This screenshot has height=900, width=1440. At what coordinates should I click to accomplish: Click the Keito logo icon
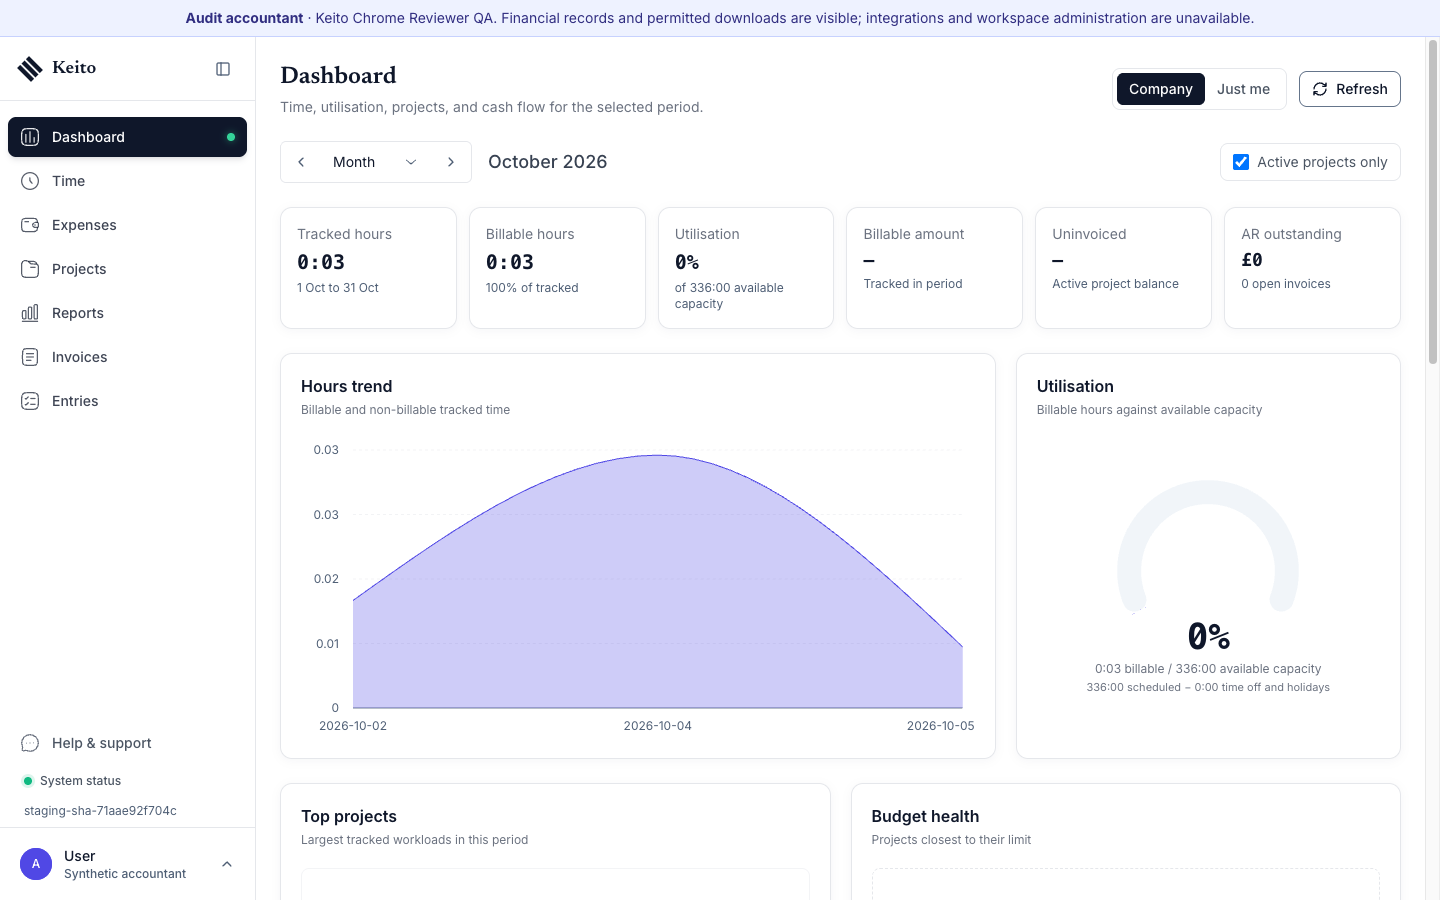[x=30, y=68]
